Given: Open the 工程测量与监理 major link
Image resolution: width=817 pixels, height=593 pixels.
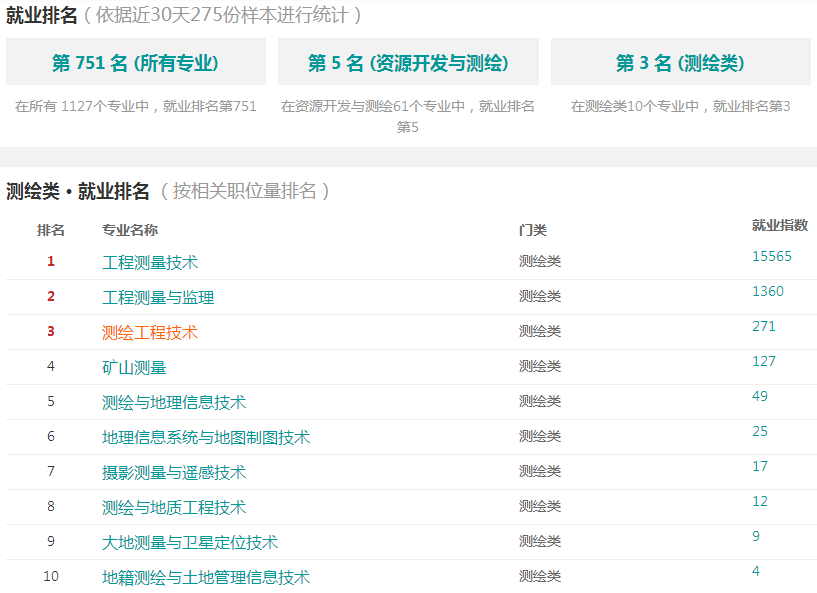Looking at the screenshot, I should point(158,298).
